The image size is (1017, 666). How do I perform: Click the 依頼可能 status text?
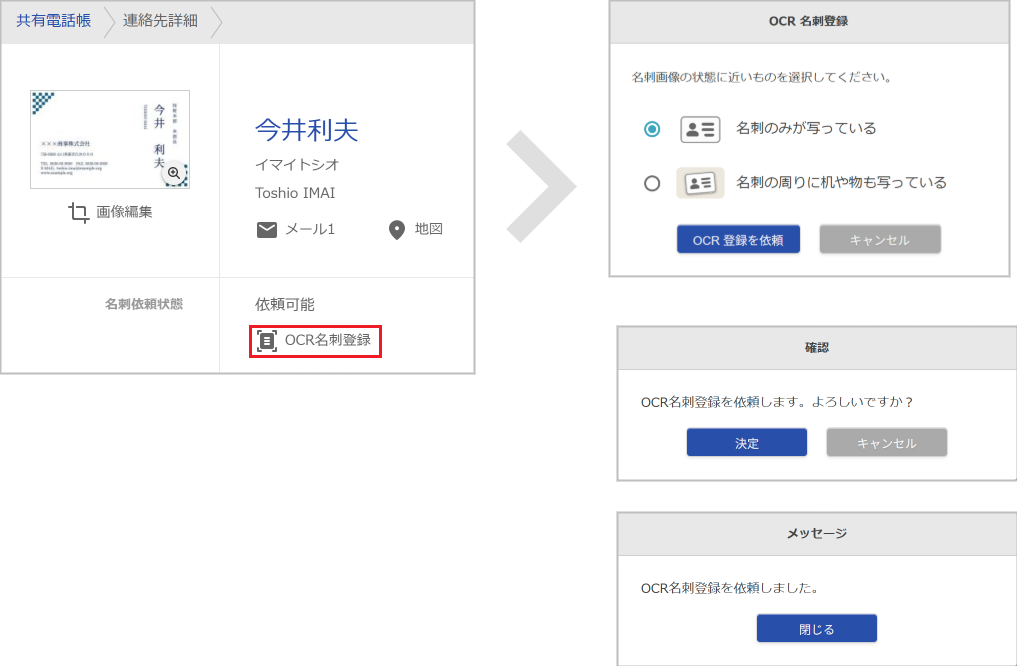(284, 305)
